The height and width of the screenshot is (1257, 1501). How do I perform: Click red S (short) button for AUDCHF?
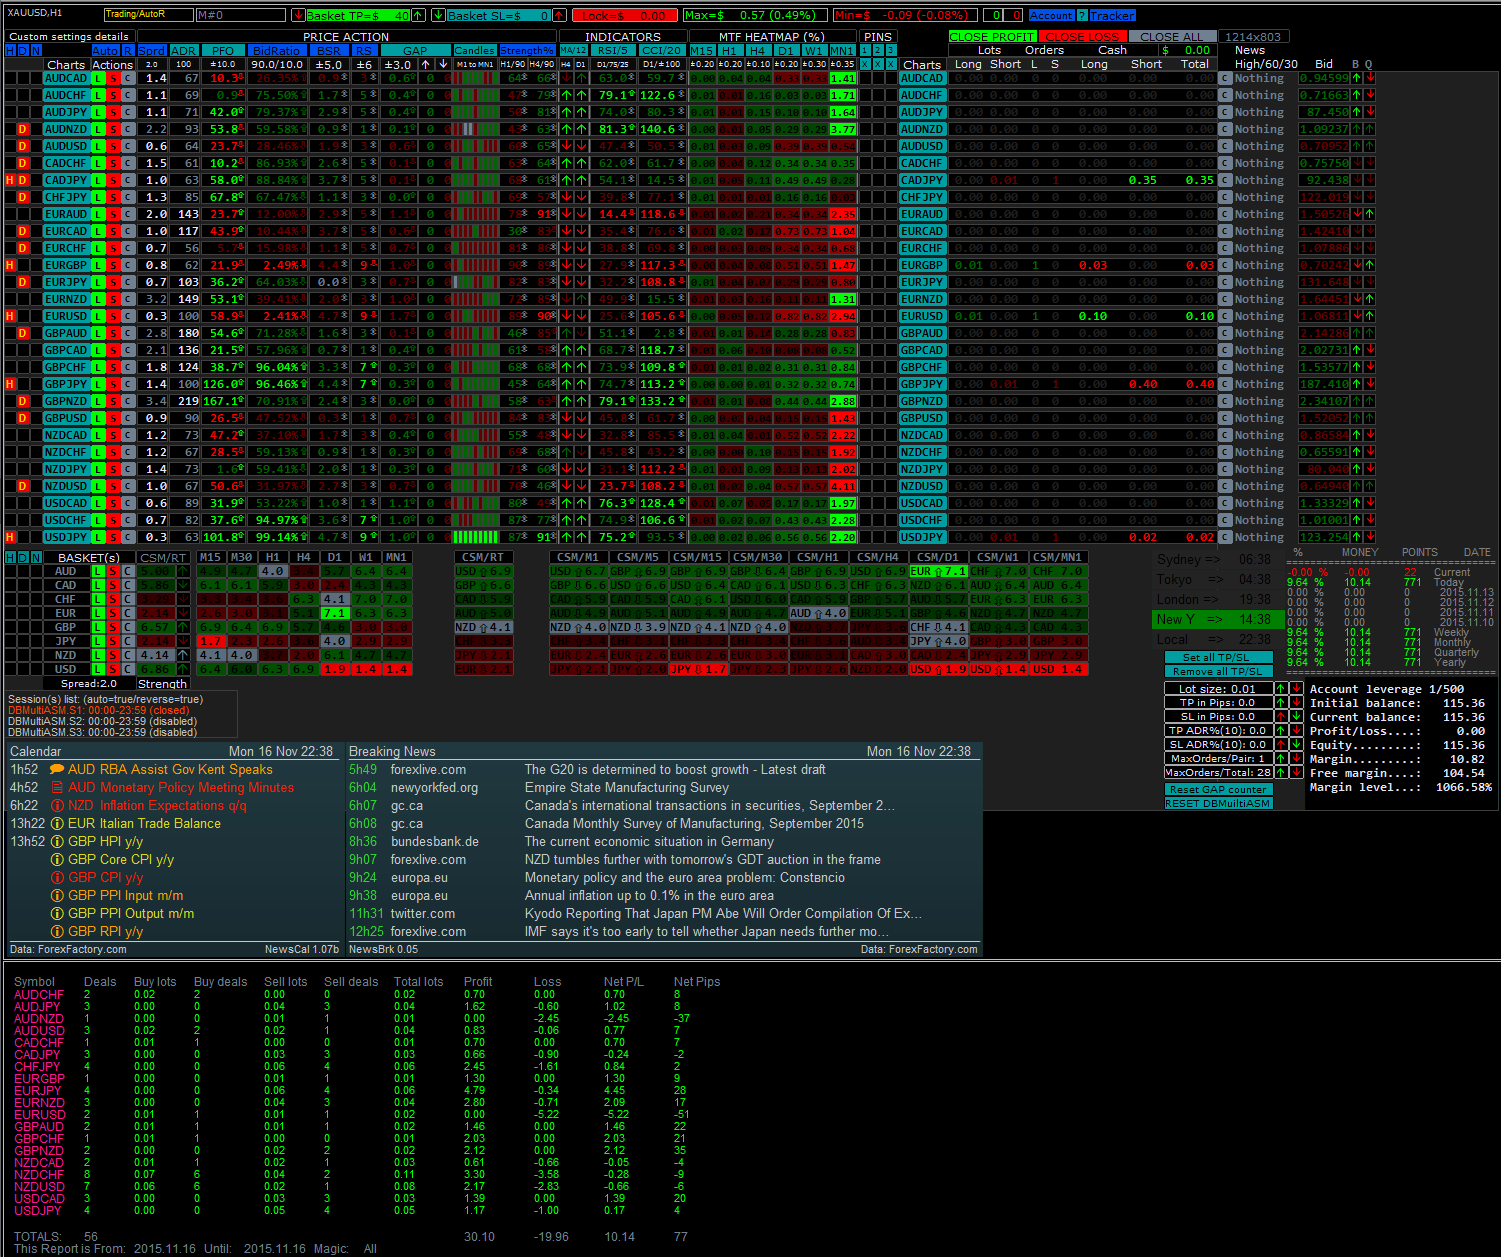[x=113, y=95]
